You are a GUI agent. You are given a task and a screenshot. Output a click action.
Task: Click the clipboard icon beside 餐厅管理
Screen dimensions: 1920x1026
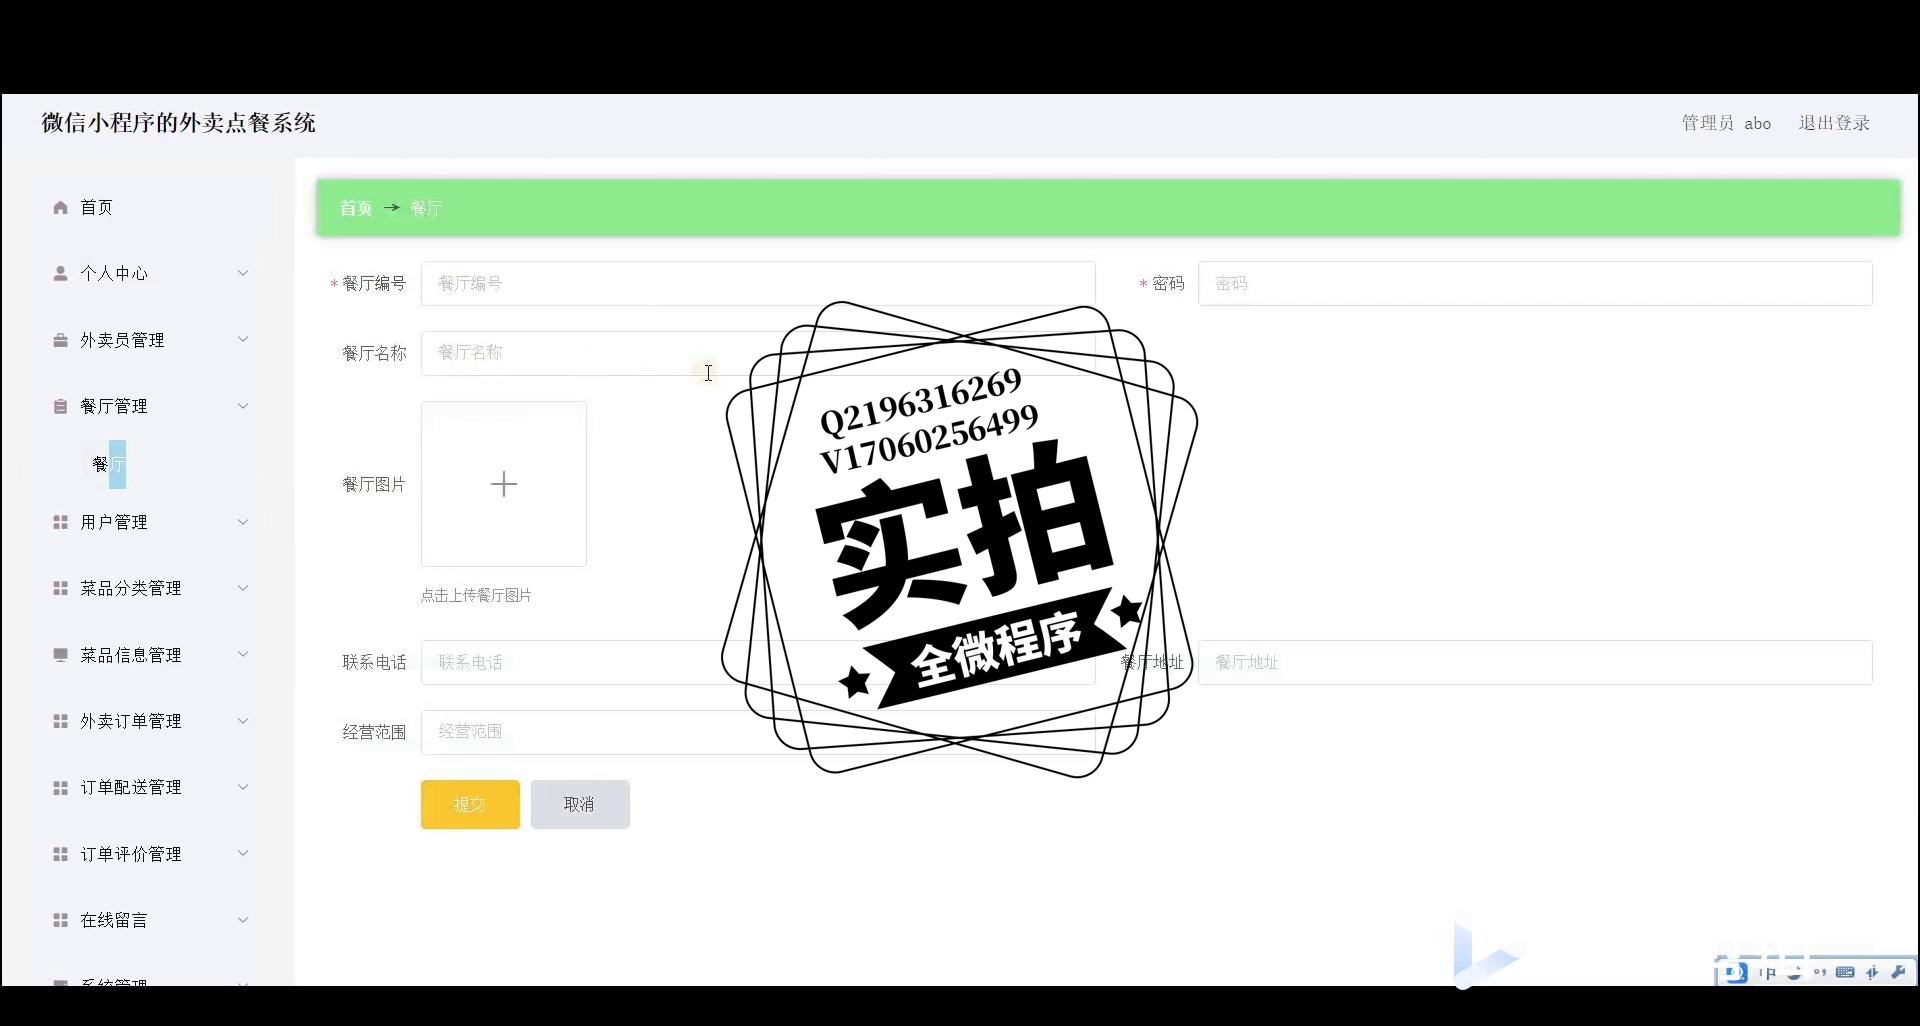click(60, 406)
